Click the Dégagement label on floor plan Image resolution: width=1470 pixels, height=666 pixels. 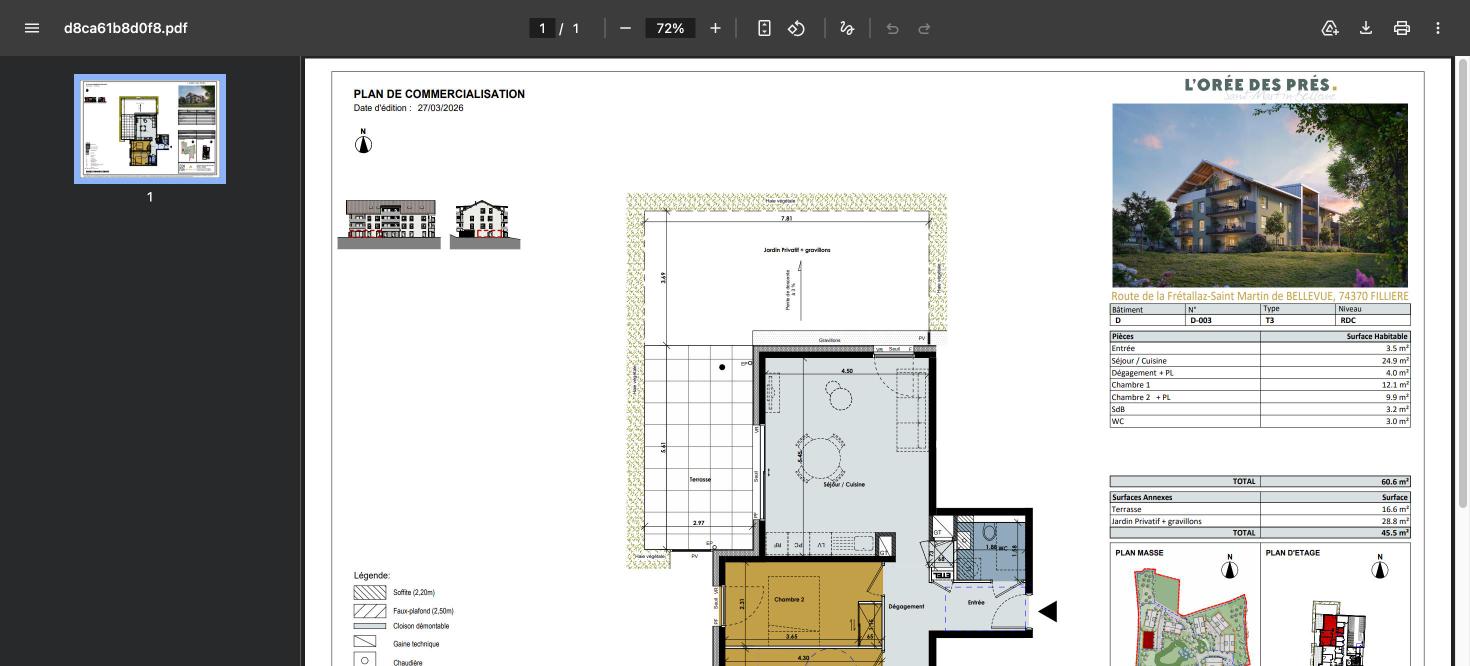click(906, 606)
